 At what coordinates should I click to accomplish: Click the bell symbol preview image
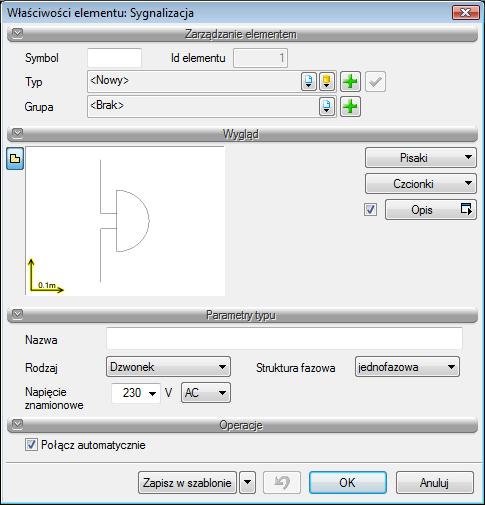coord(125,221)
